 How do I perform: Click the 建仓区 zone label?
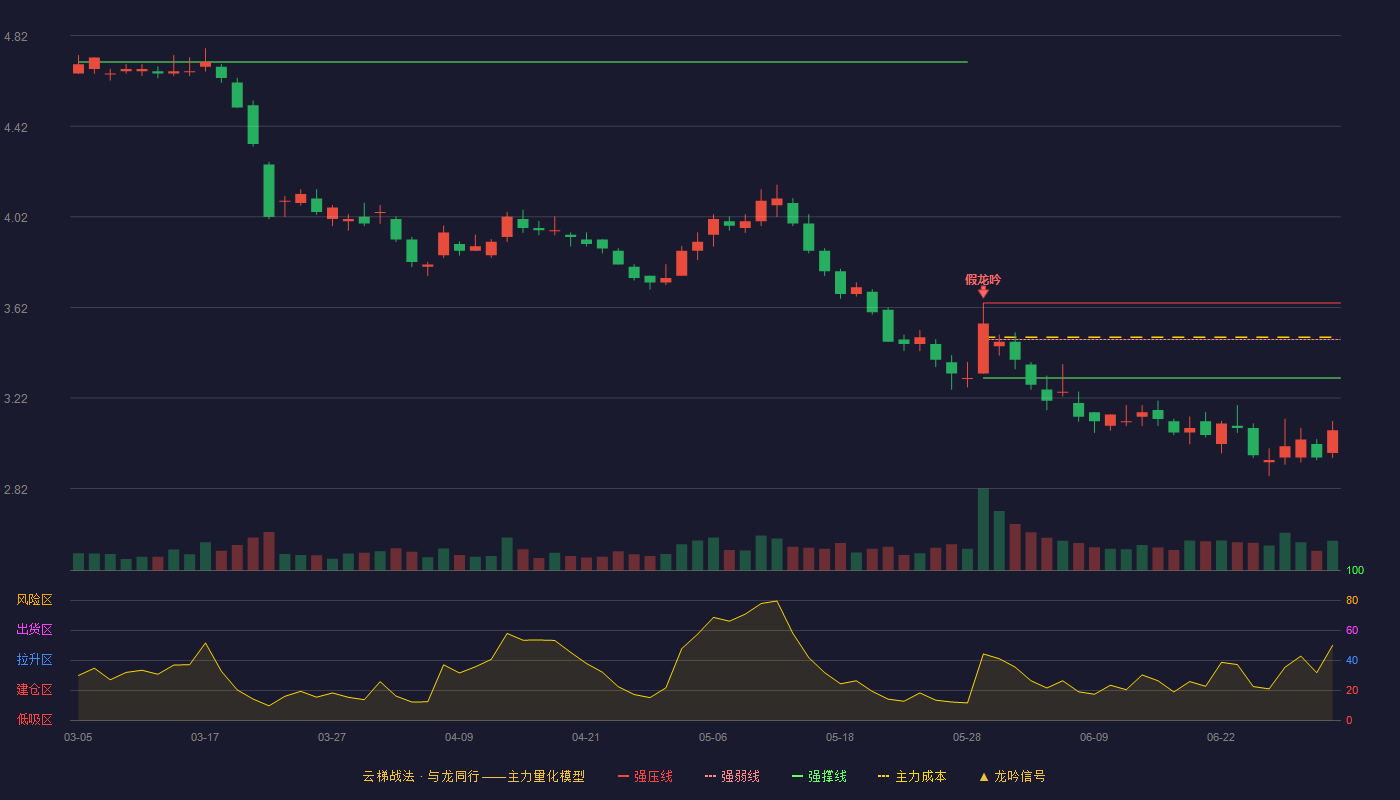35,690
